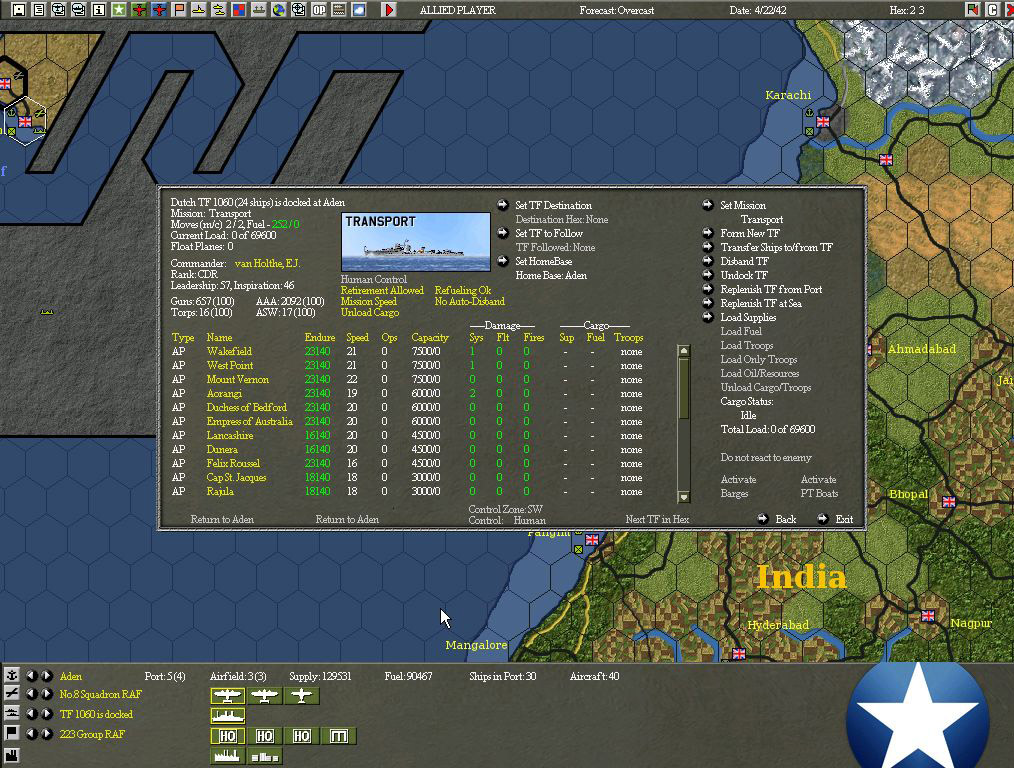
Task: Click Load Supplies
Action: point(748,317)
